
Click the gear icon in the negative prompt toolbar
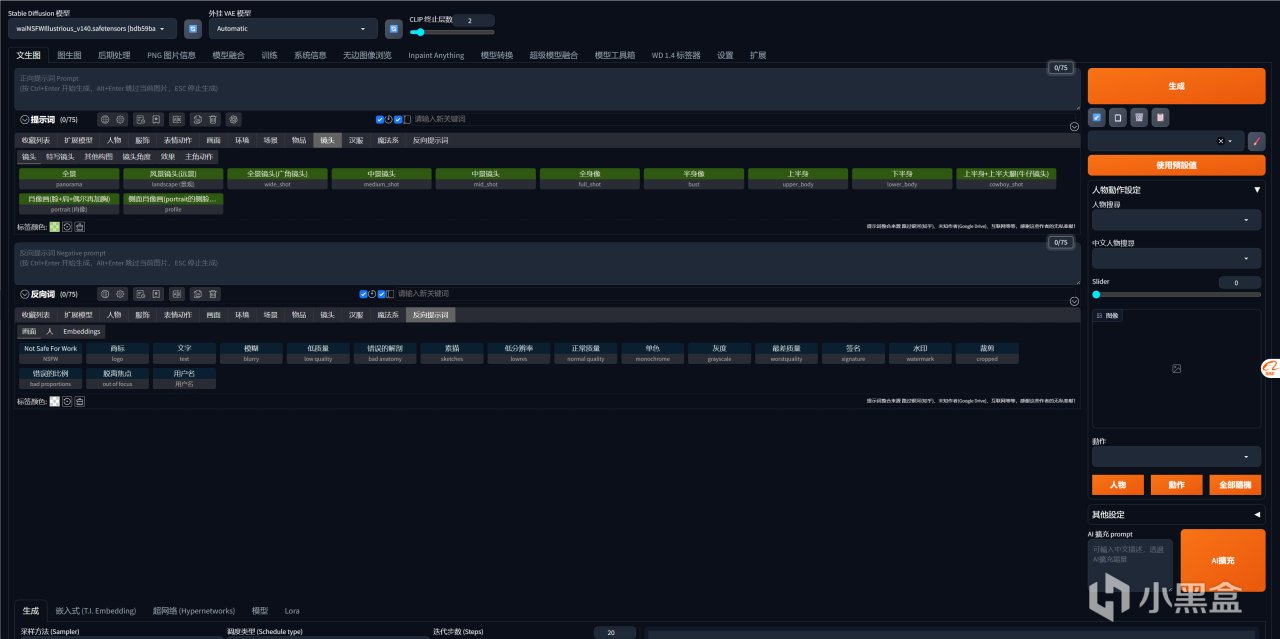click(120, 294)
